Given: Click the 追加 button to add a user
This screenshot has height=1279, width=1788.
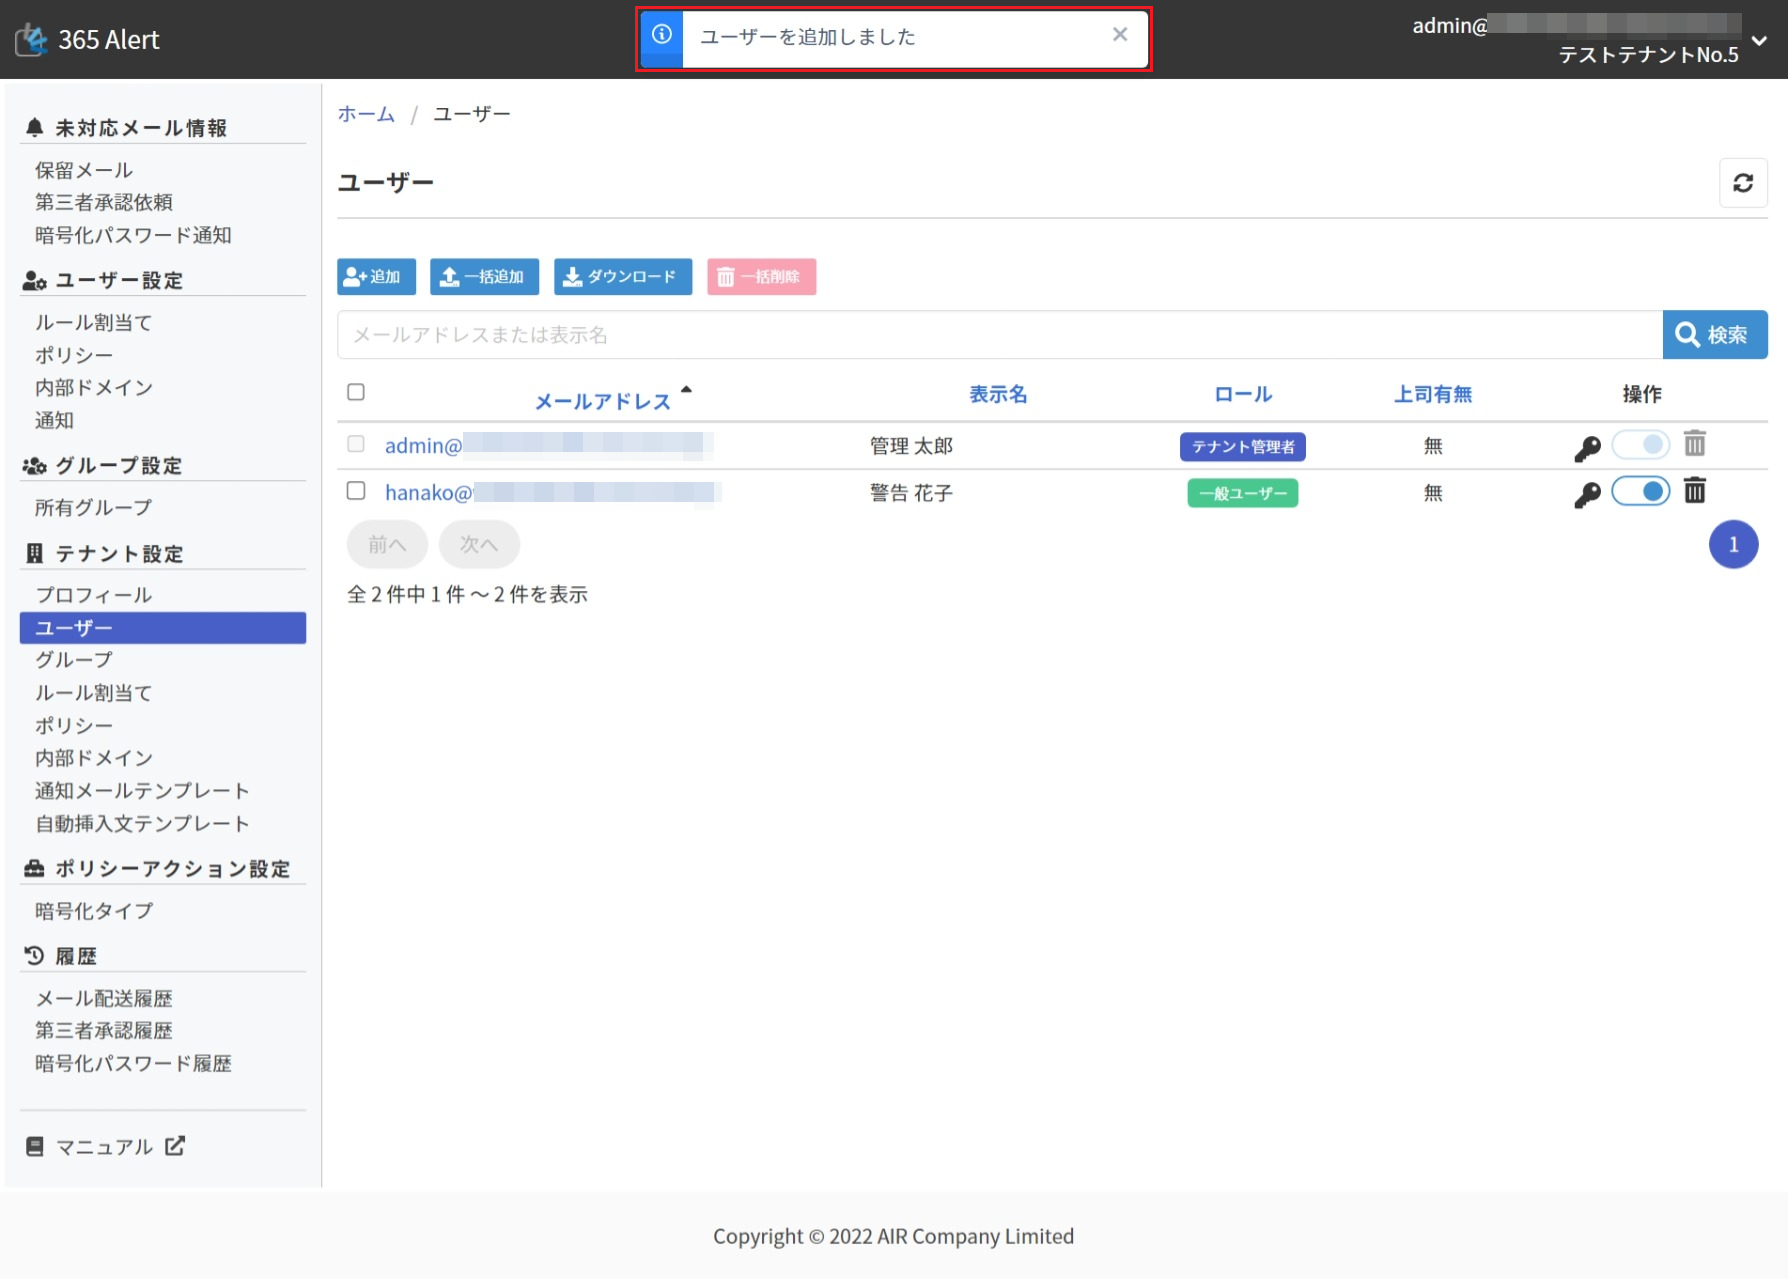Looking at the screenshot, I should (x=376, y=277).
